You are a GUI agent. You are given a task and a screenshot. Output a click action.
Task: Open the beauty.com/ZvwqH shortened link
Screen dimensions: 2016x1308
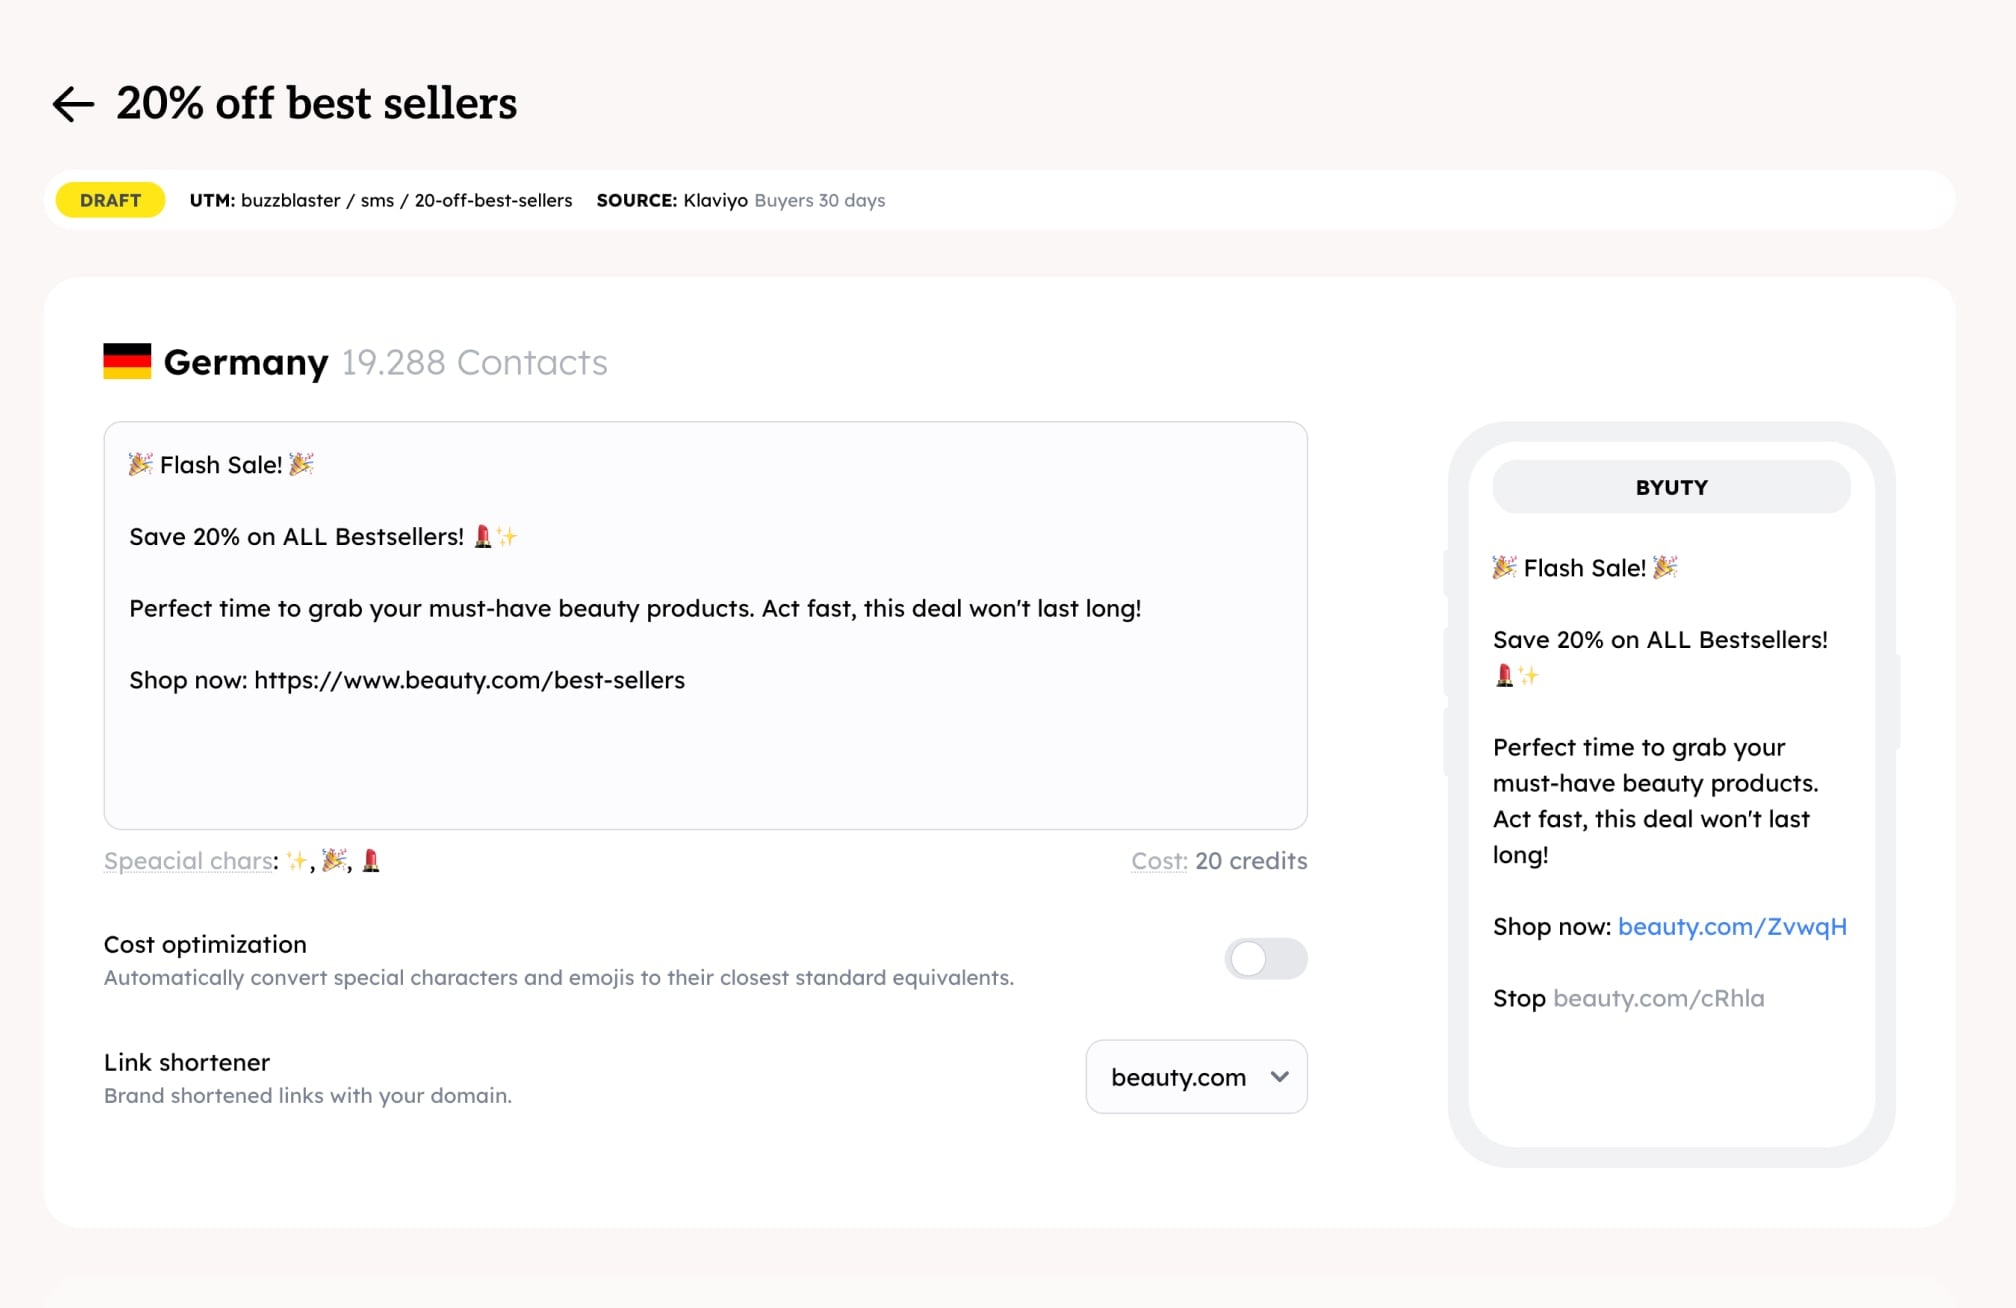1732,927
